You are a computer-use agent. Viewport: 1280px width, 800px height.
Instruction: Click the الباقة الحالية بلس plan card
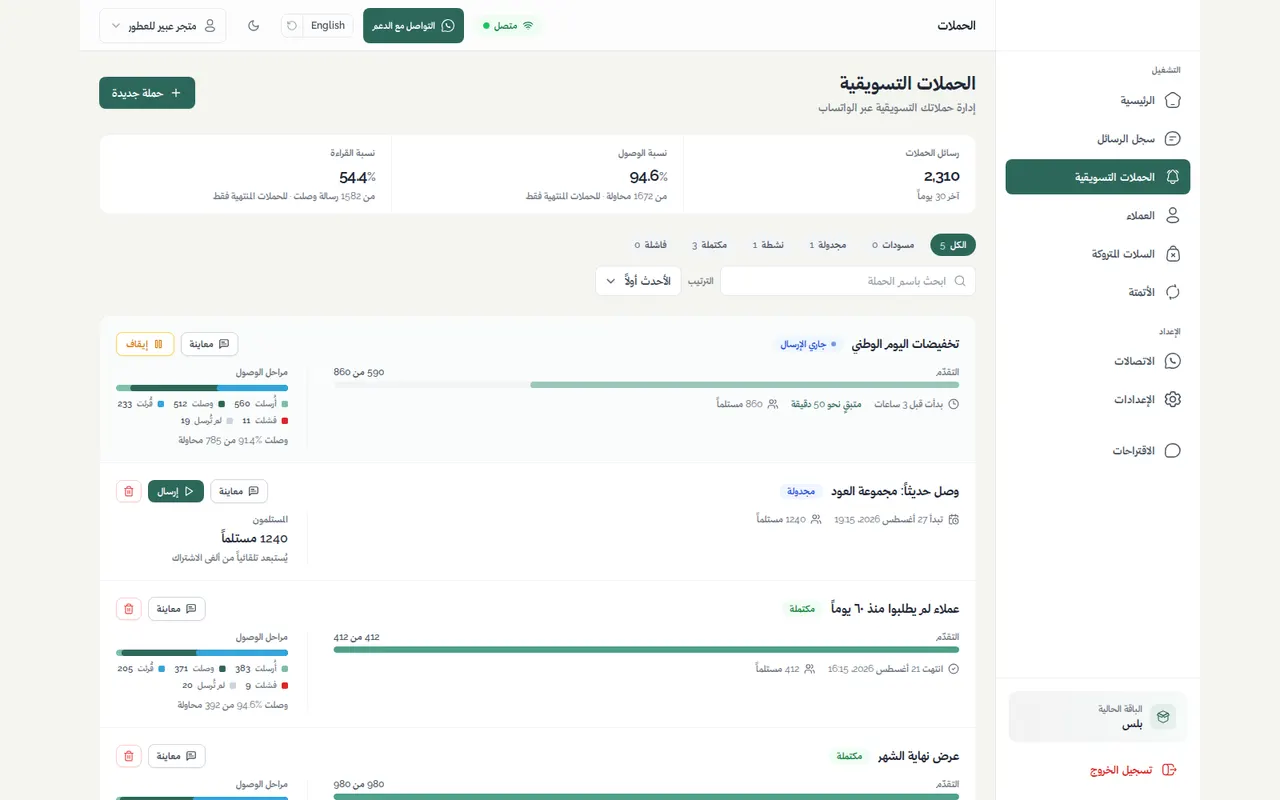pyautogui.click(x=1098, y=716)
